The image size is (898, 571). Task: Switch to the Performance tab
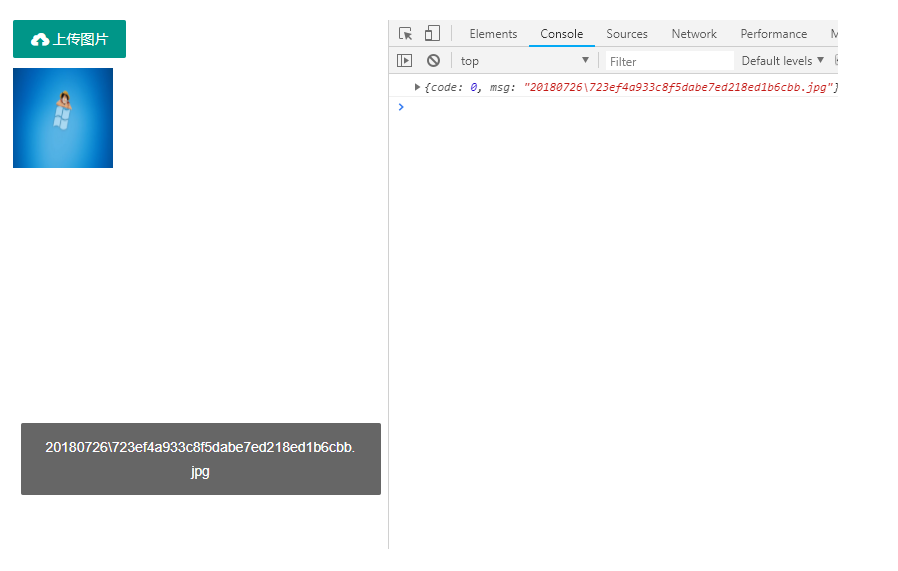774,34
